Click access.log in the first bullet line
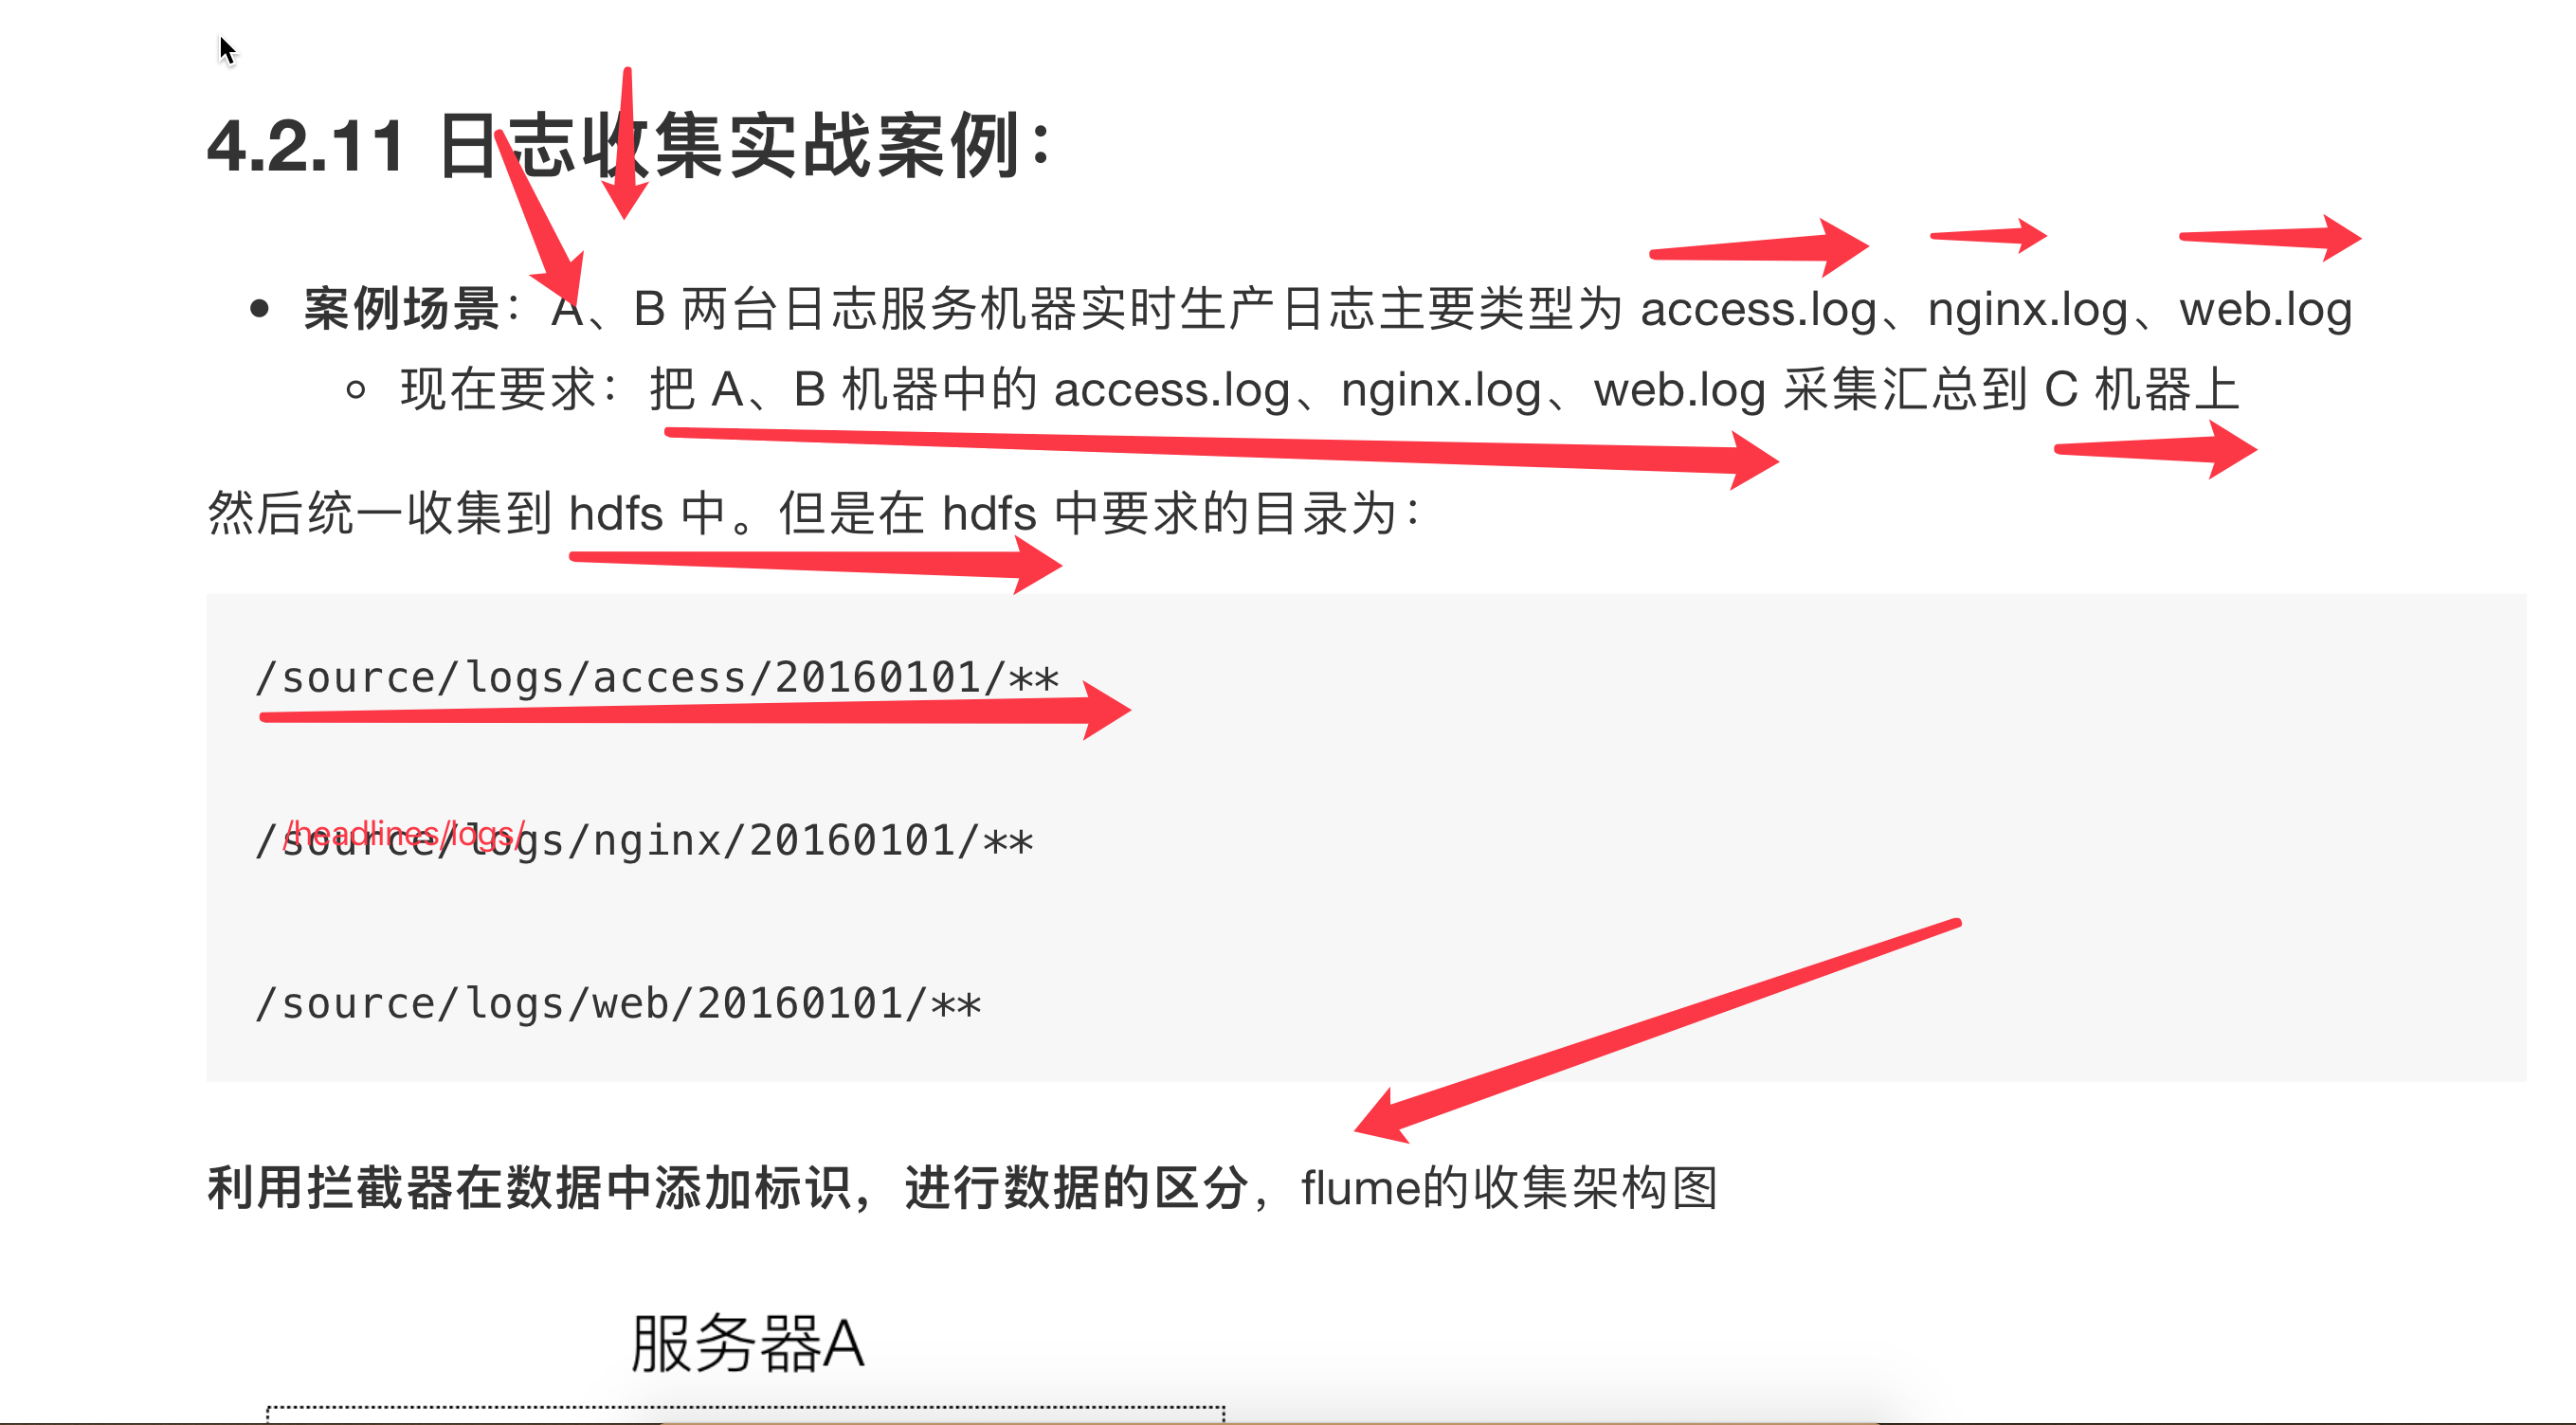 tap(1758, 309)
